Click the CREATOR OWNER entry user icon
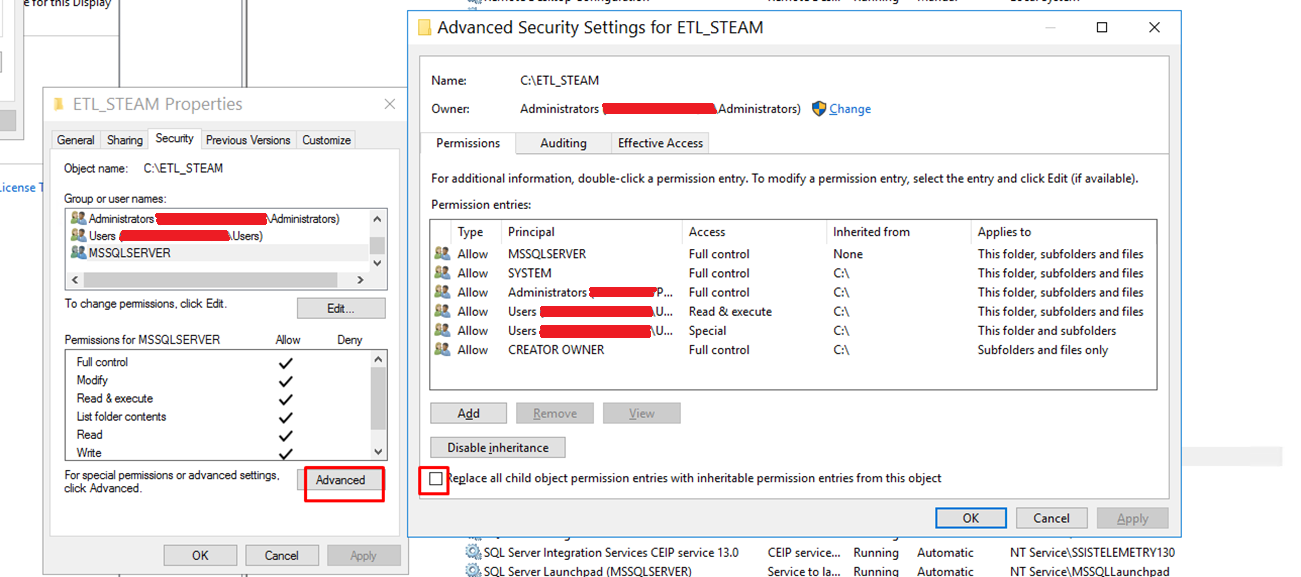Image resolution: width=1301 pixels, height=577 pixels. tap(442, 350)
